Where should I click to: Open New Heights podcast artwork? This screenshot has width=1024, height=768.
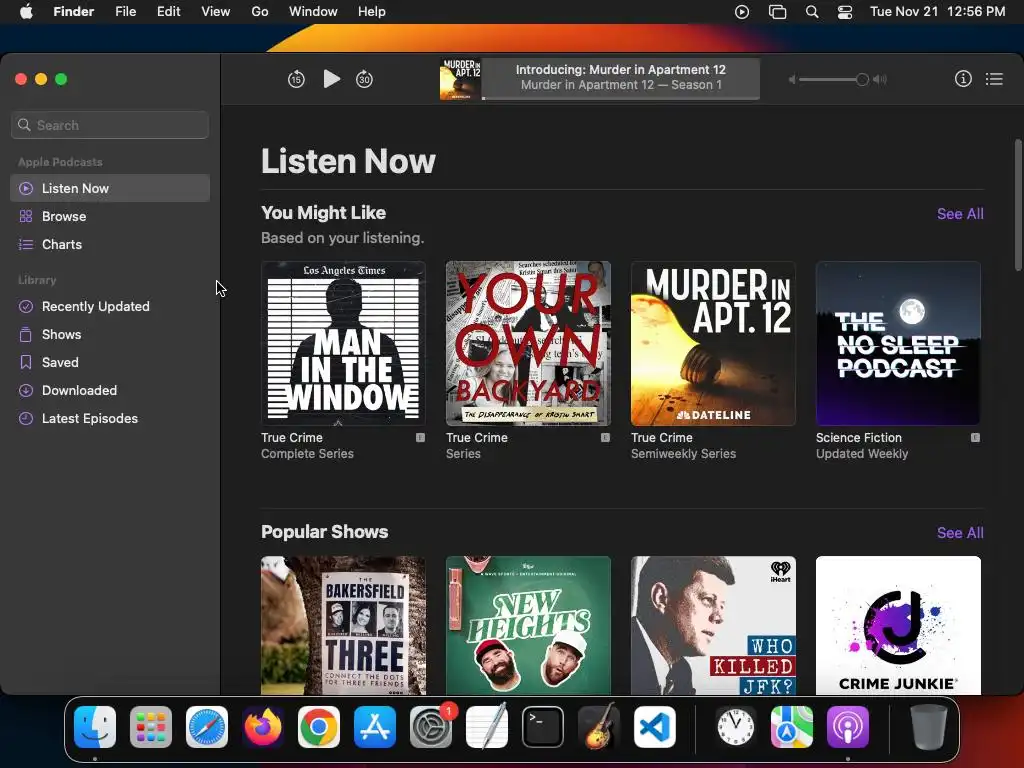528,626
